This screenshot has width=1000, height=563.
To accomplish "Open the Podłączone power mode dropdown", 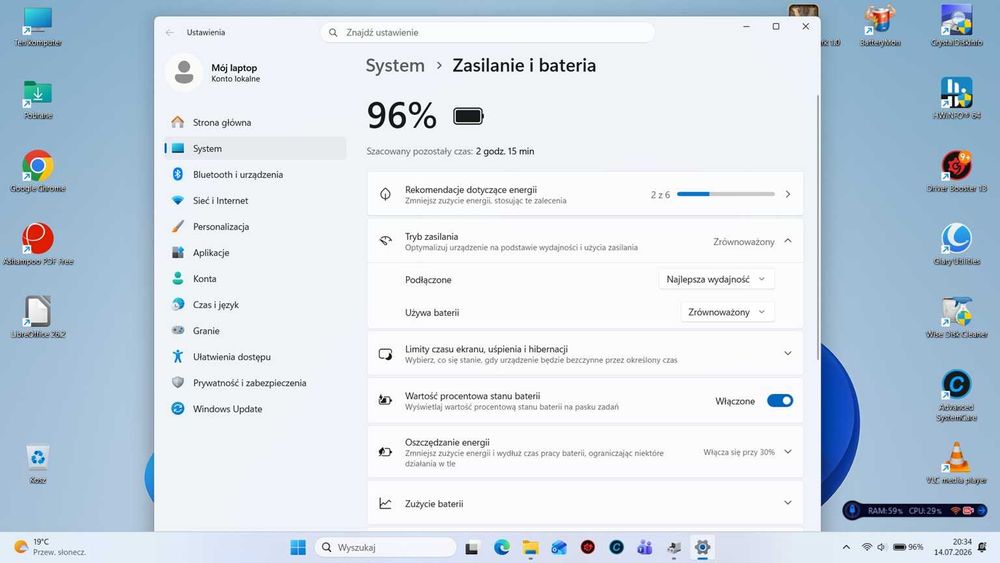I will point(716,279).
